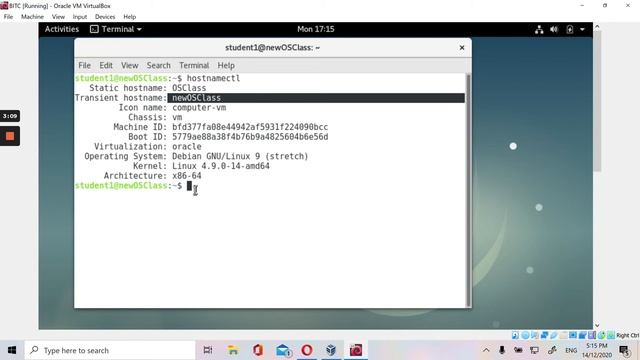Viewport: 640px width, 360px height.
Task: Click Debian GNU/Linux 9 (stretch) text
Action: pyautogui.click(x=240, y=156)
